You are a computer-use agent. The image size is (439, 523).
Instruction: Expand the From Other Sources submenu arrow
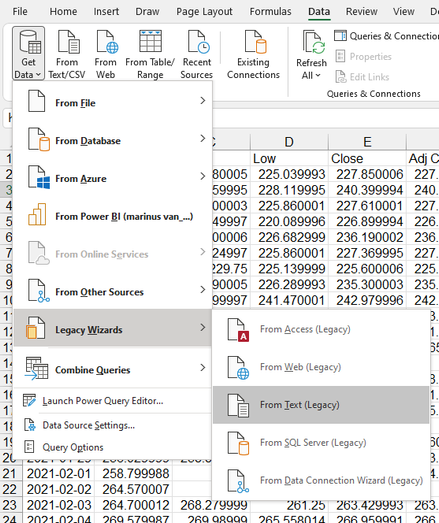[x=202, y=290]
